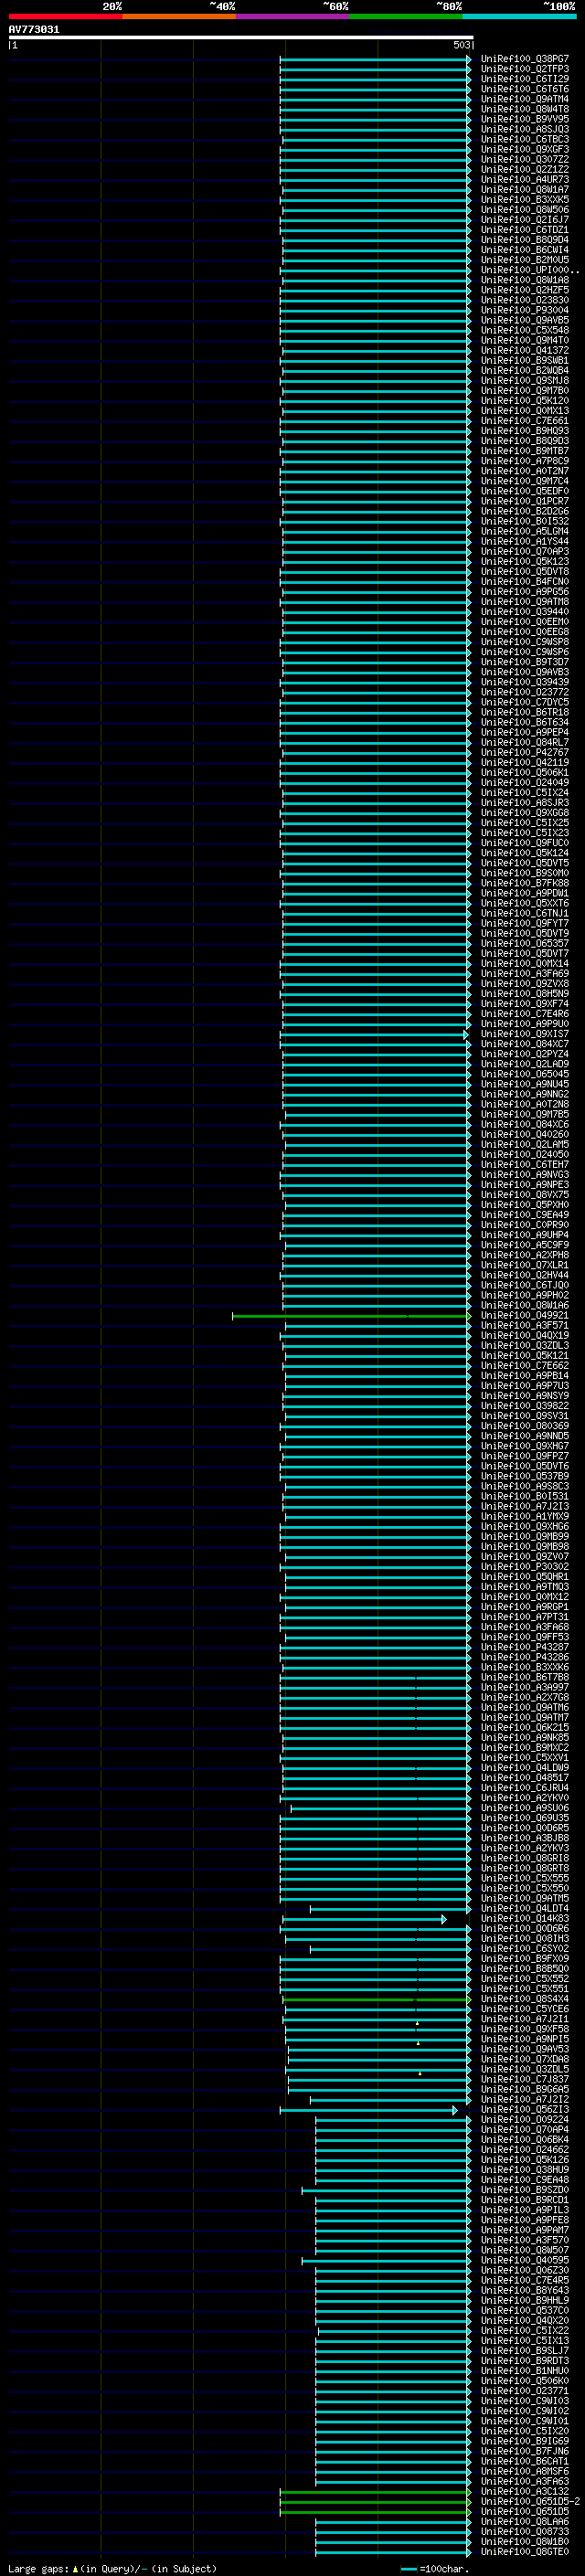Image resolution: width=585 pixels, height=2576 pixels.
Task: Open hit UniRef100_Q9ATM4
Action: click(x=524, y=99)
